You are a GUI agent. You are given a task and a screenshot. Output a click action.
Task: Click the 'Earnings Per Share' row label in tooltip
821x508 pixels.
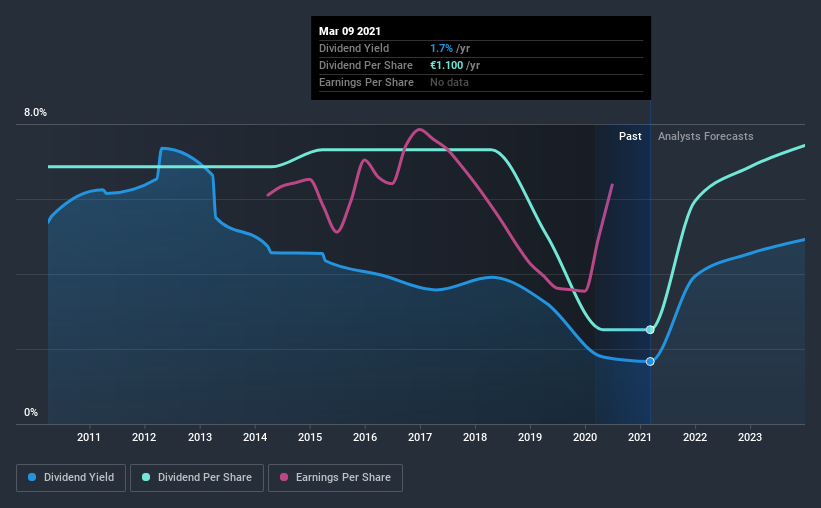[366, 82]
